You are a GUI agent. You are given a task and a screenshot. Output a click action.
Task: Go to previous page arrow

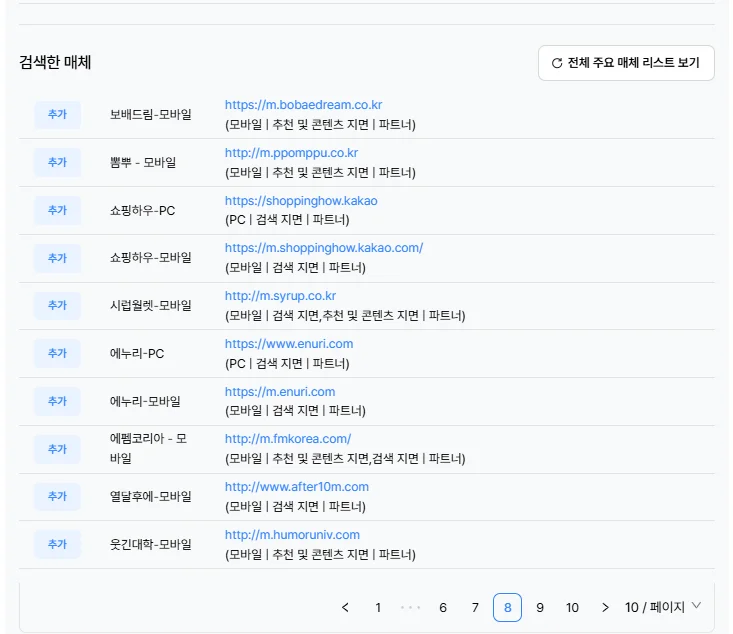coord(345,607)
